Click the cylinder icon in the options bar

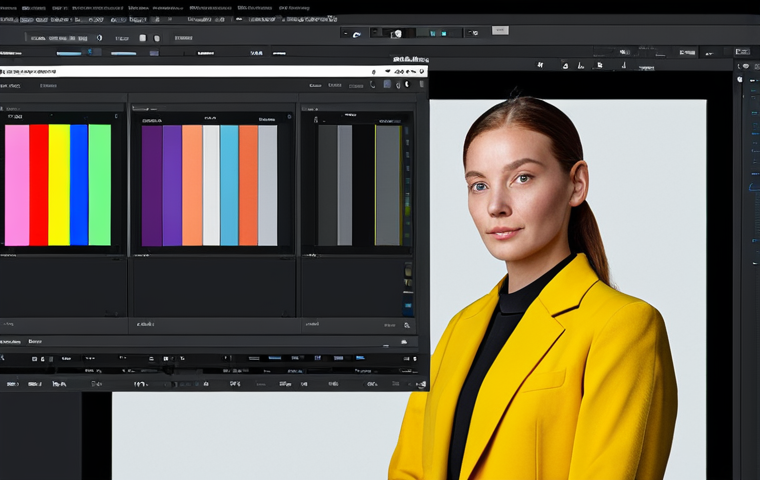tap(157, 38)
